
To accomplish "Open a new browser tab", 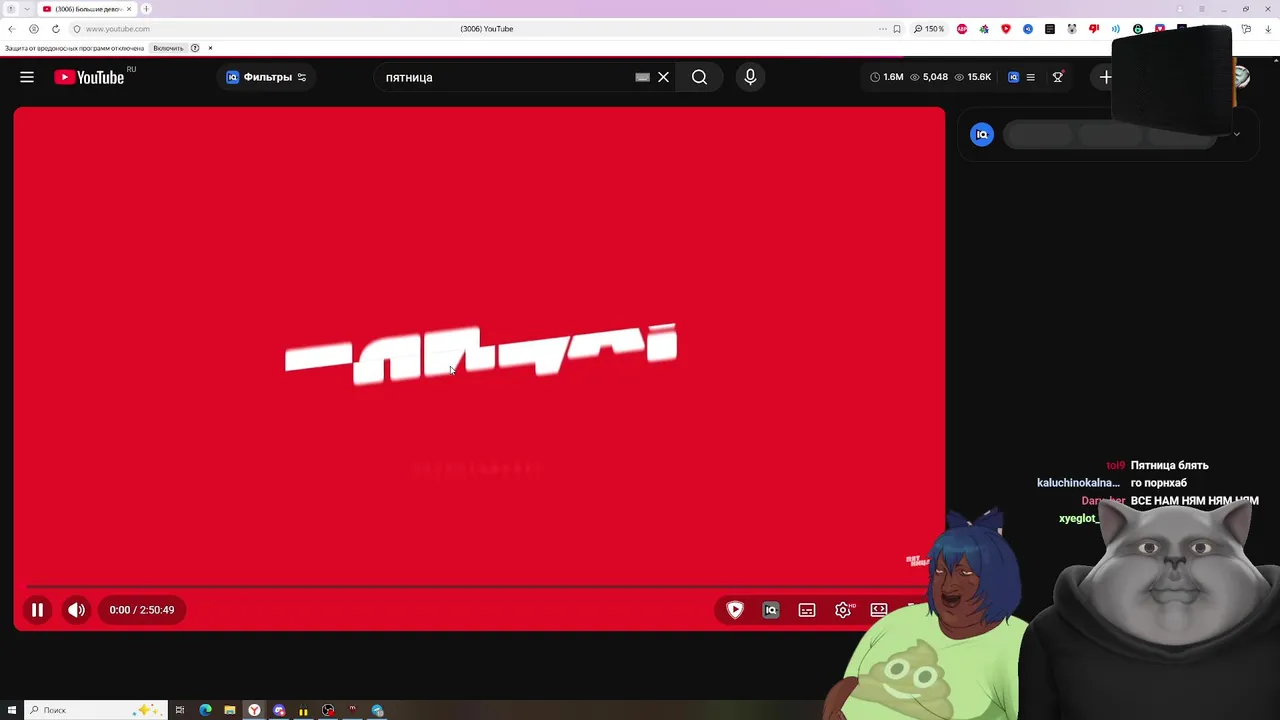I will point(146,9).
